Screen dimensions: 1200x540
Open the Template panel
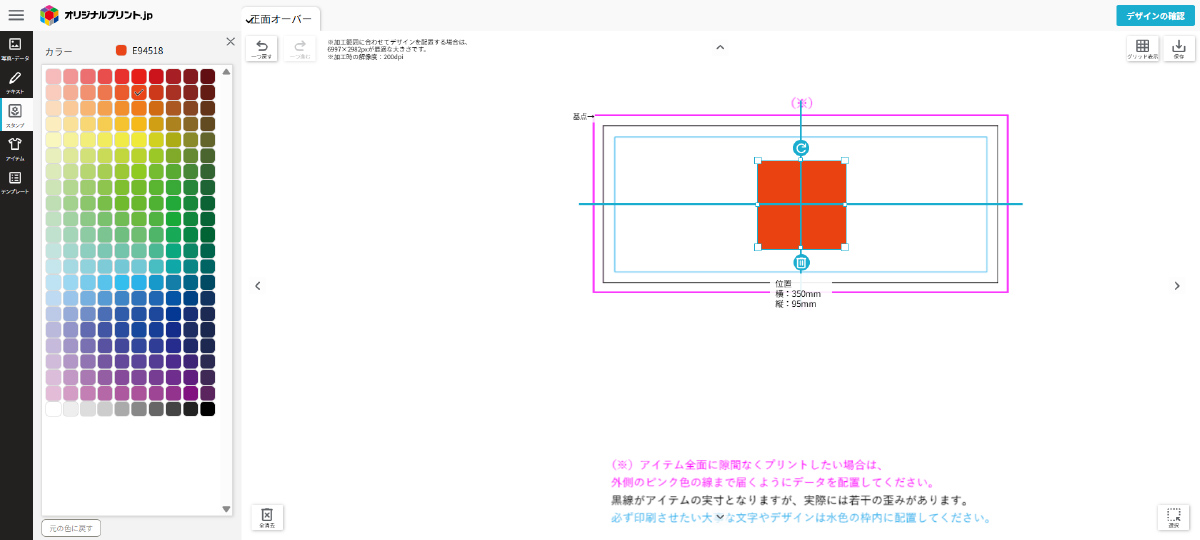pos(15,181)
